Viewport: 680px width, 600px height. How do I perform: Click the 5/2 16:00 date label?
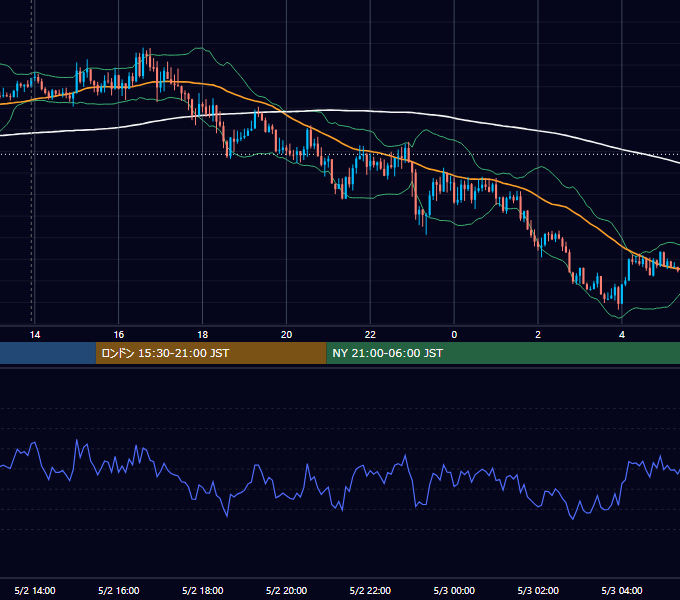point(118,590)
